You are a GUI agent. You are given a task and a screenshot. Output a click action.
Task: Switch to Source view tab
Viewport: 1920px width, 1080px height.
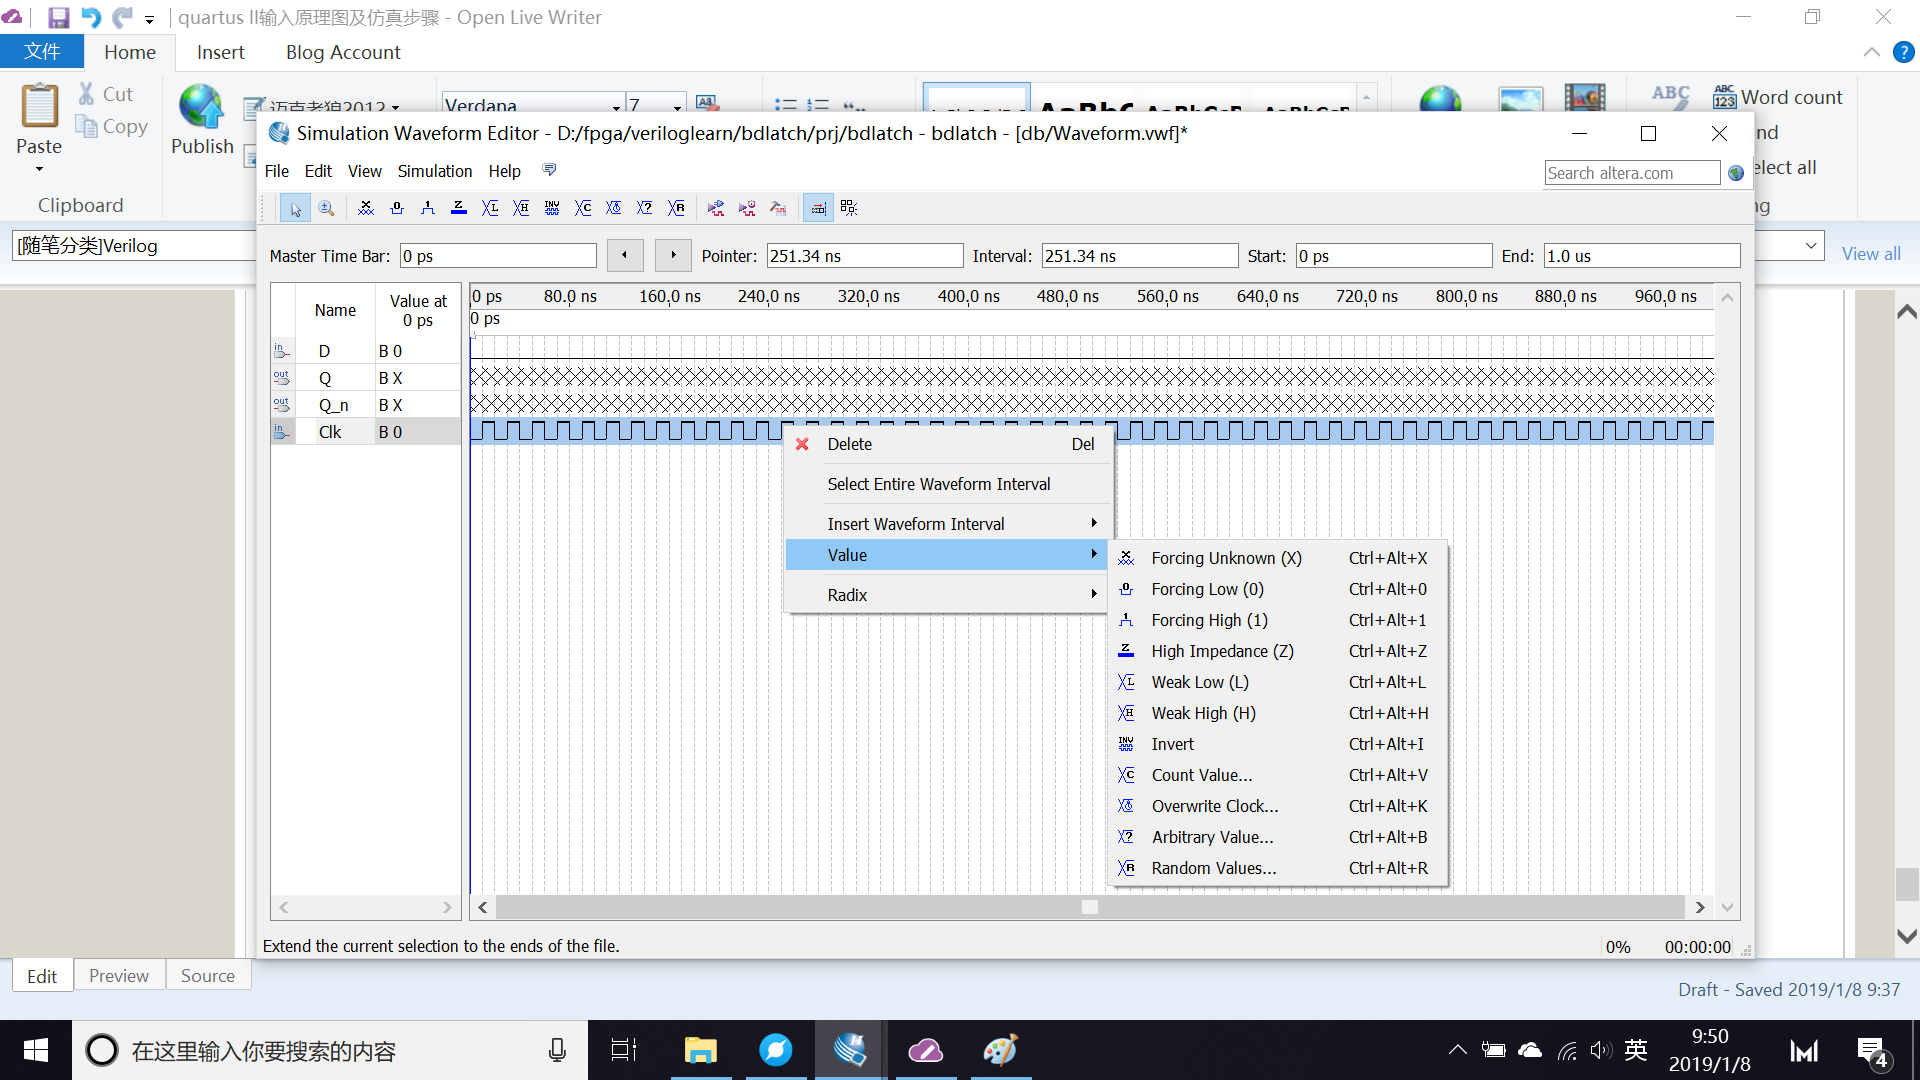tap(208, 976)
